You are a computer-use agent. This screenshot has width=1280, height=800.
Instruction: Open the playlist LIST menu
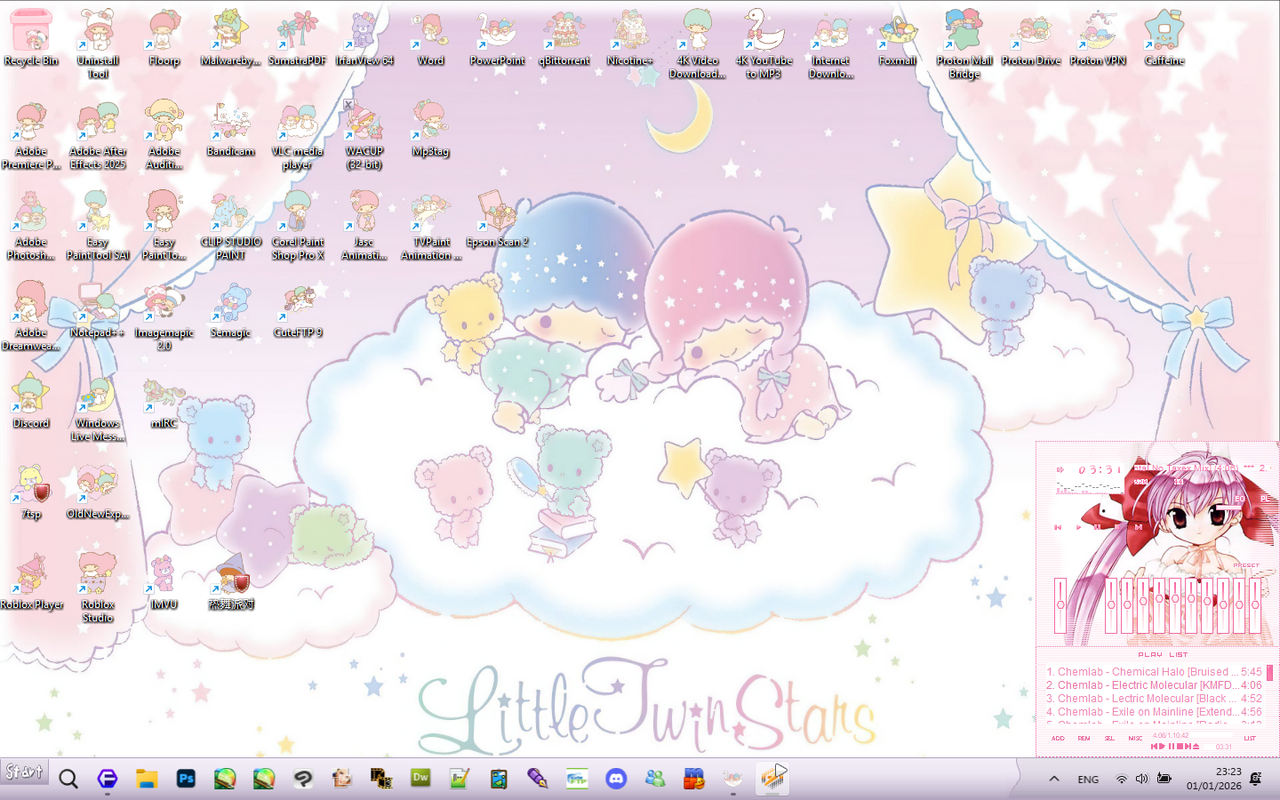click(x=1250, y=739)
